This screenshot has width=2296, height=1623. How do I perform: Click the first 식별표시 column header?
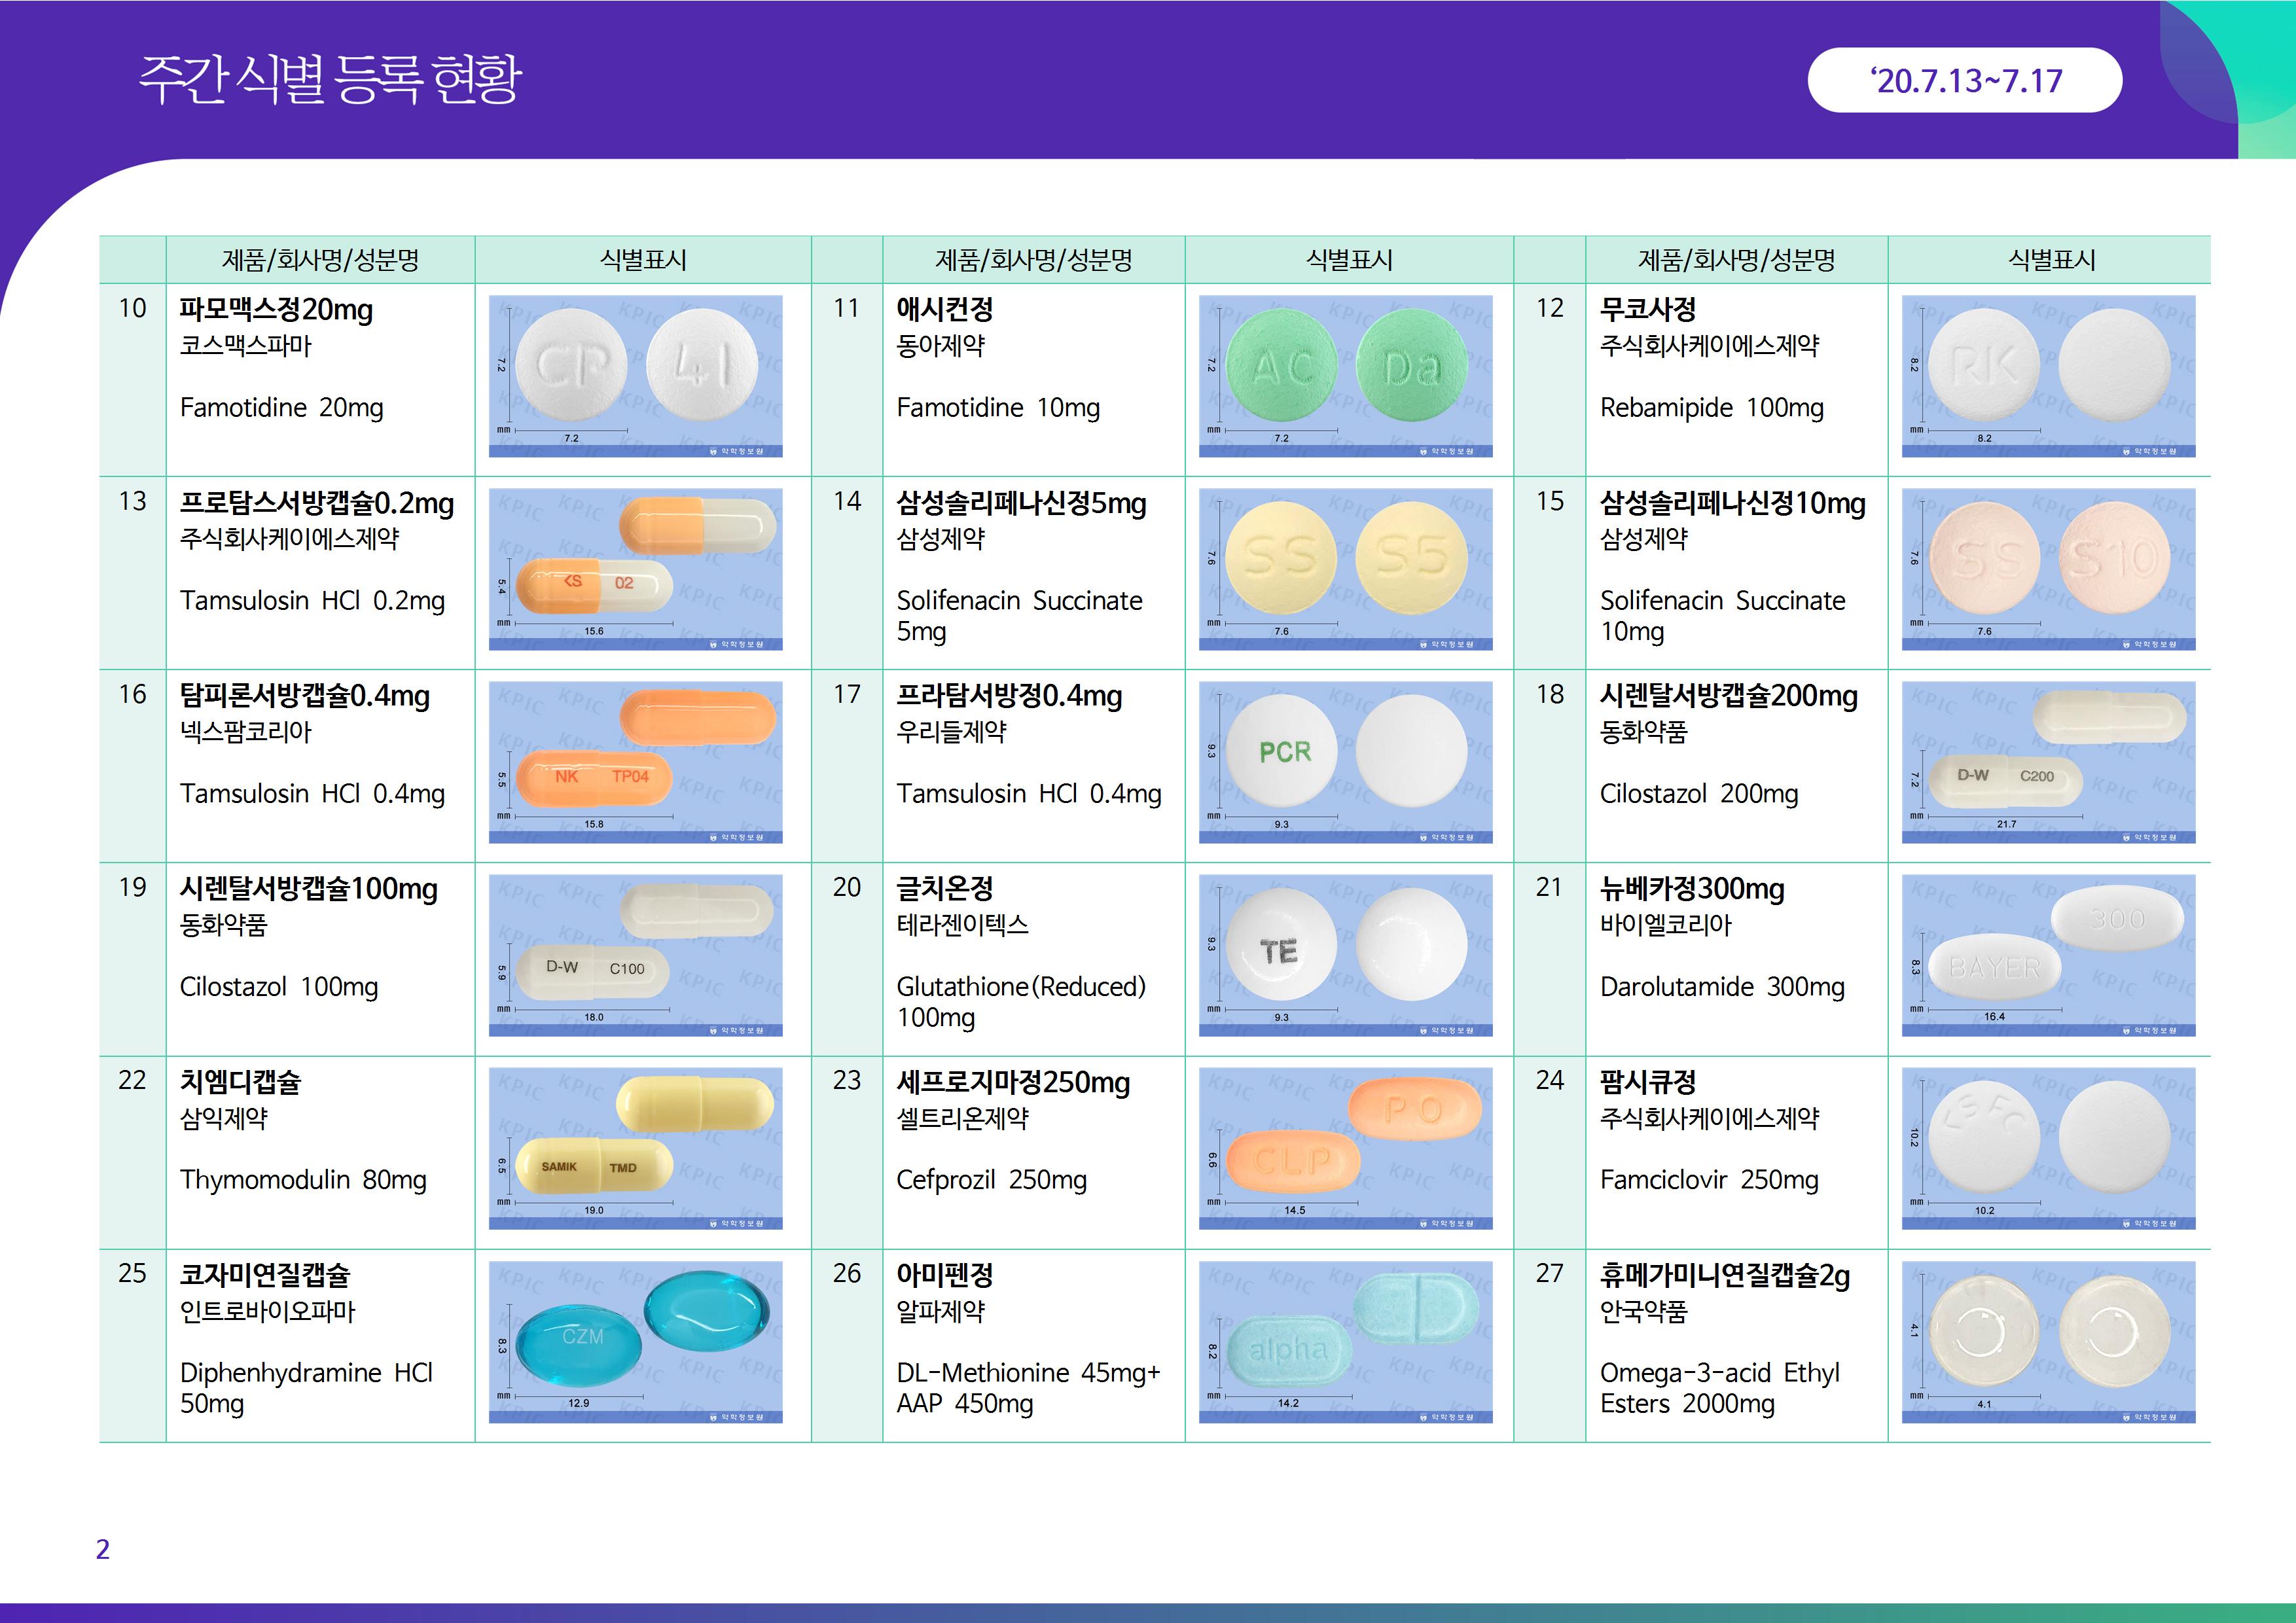[642, 260]
